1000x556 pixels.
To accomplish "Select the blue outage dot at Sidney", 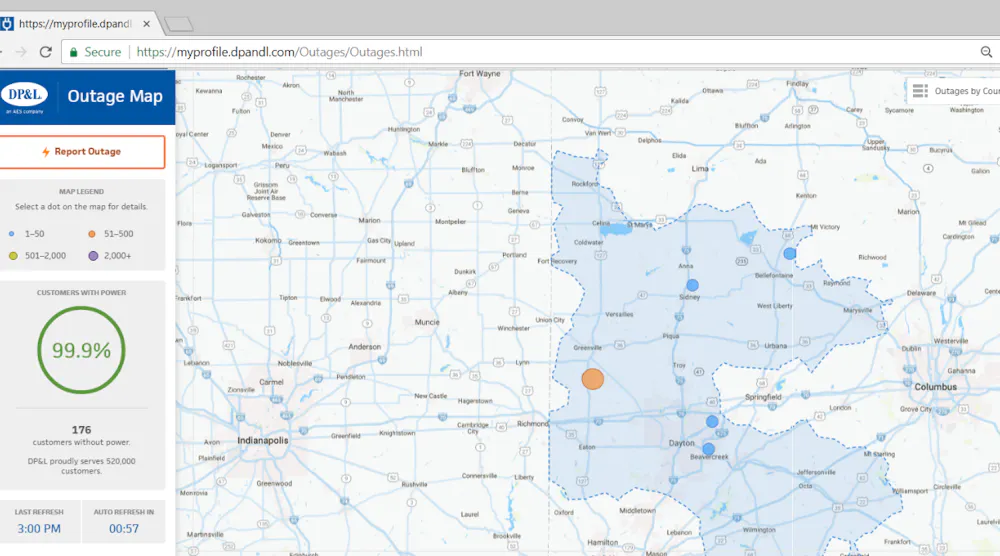I will (x=692, y=285).
